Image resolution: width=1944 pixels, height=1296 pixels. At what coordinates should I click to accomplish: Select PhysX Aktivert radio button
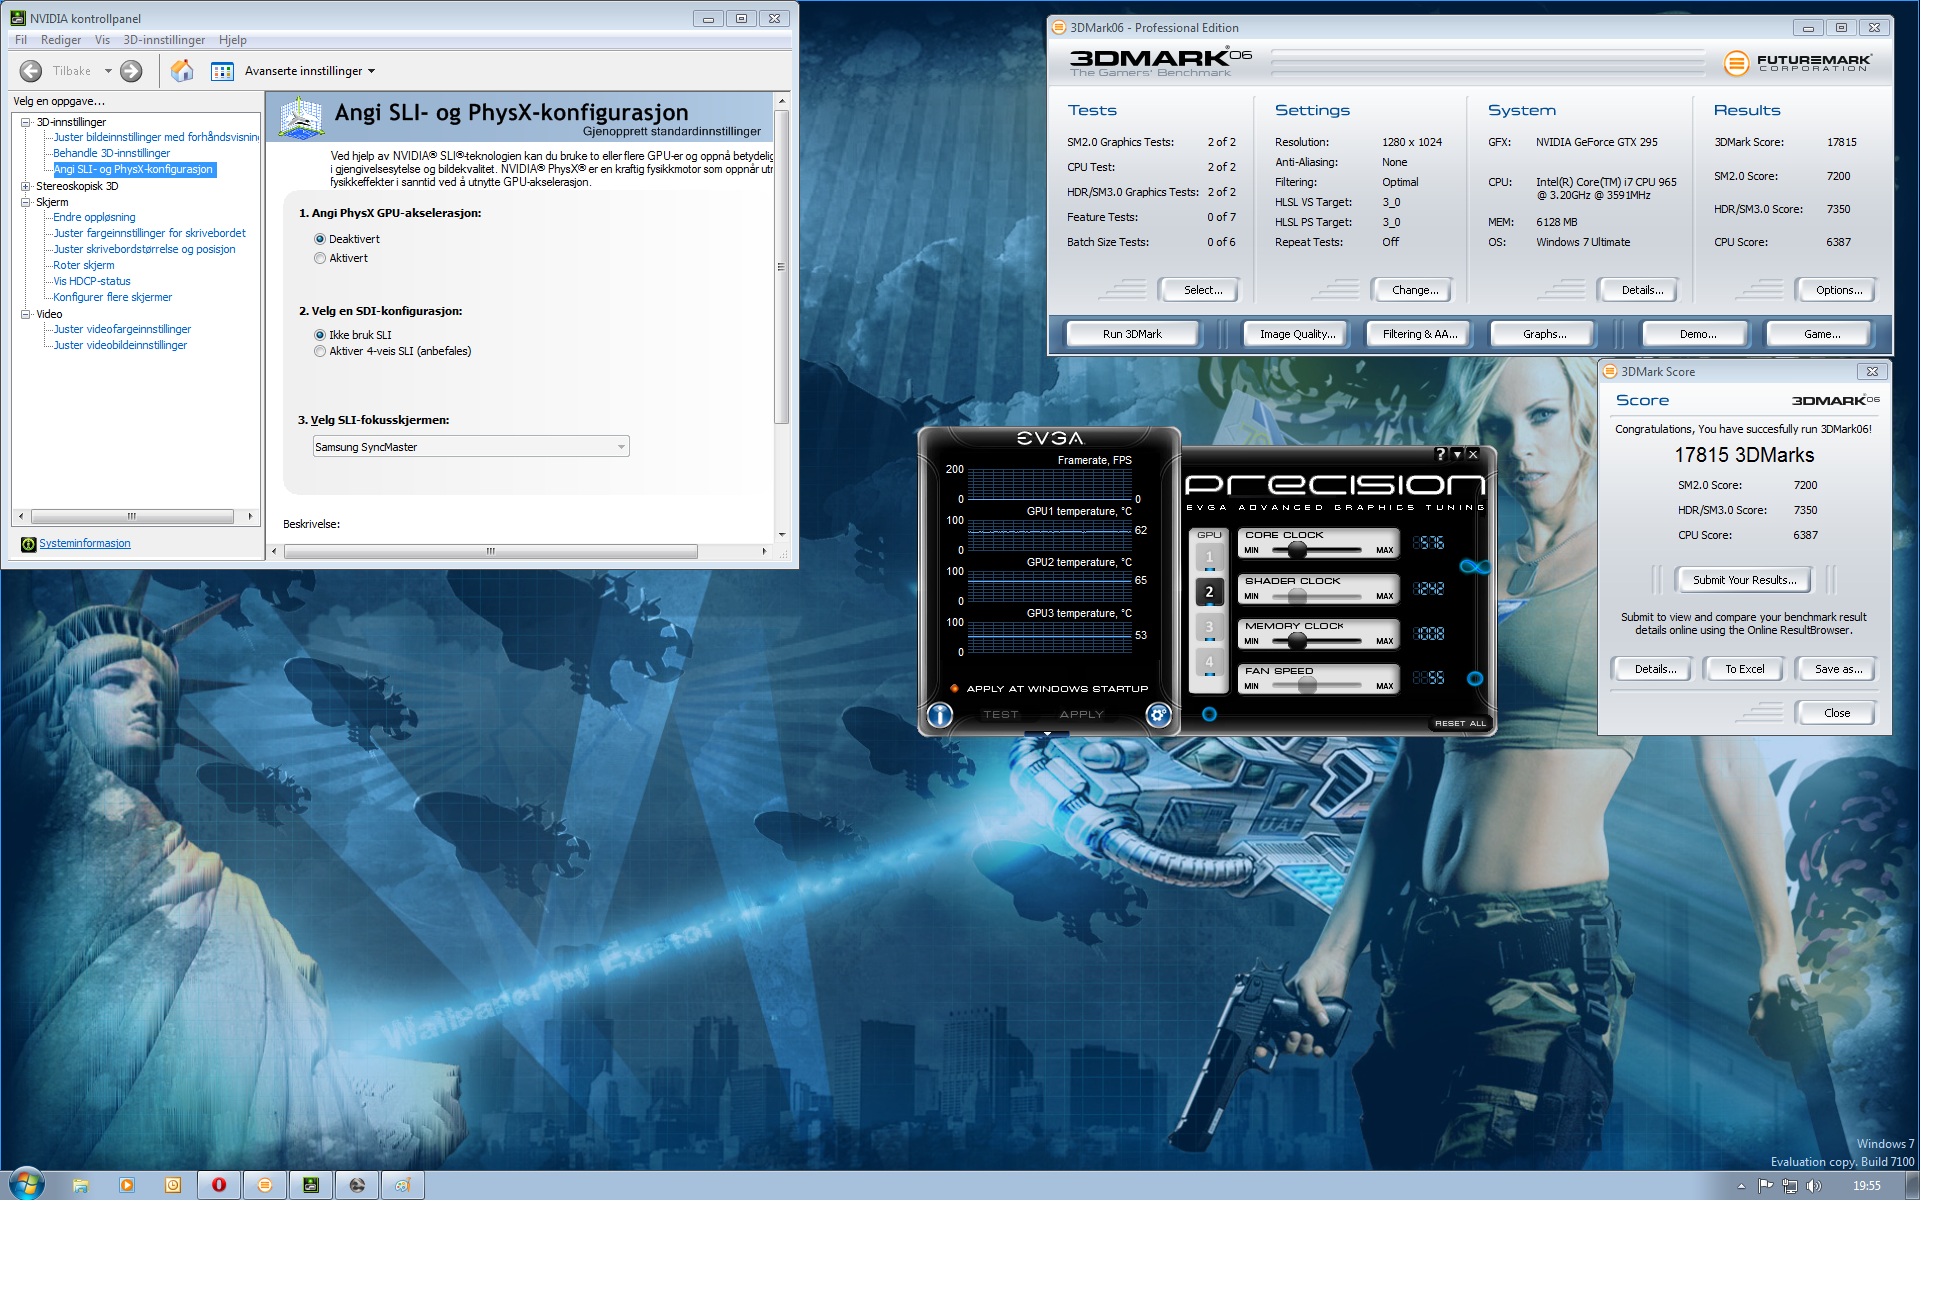320,258
